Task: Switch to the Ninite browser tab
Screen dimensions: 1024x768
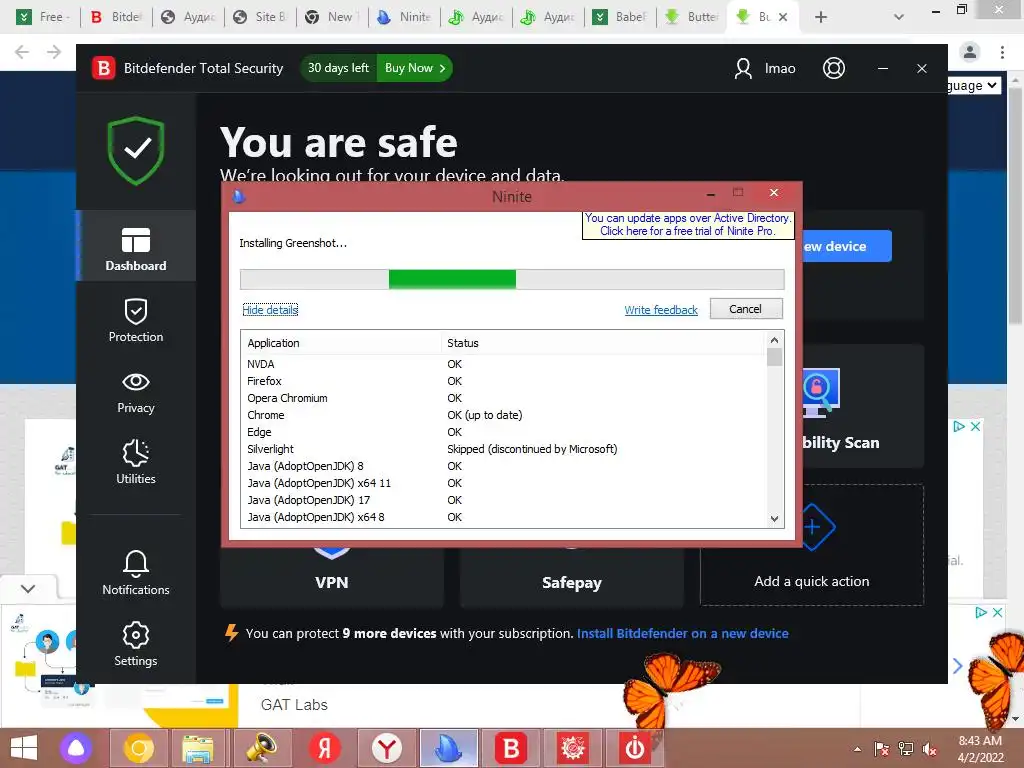Action: tap(405, 17)
